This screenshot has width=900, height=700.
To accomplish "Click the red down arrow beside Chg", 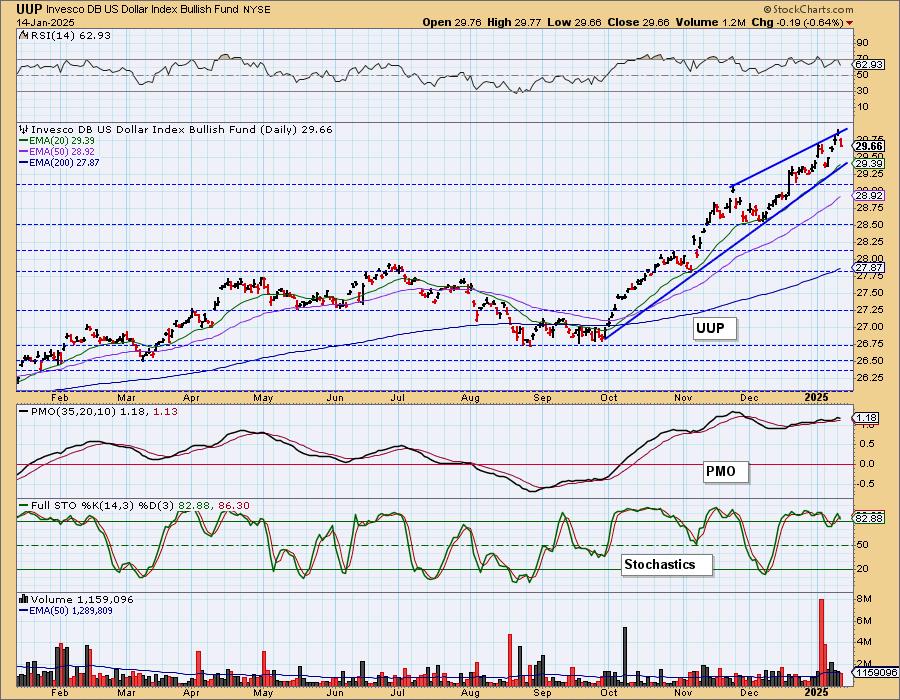I will (x=849, y=23).
